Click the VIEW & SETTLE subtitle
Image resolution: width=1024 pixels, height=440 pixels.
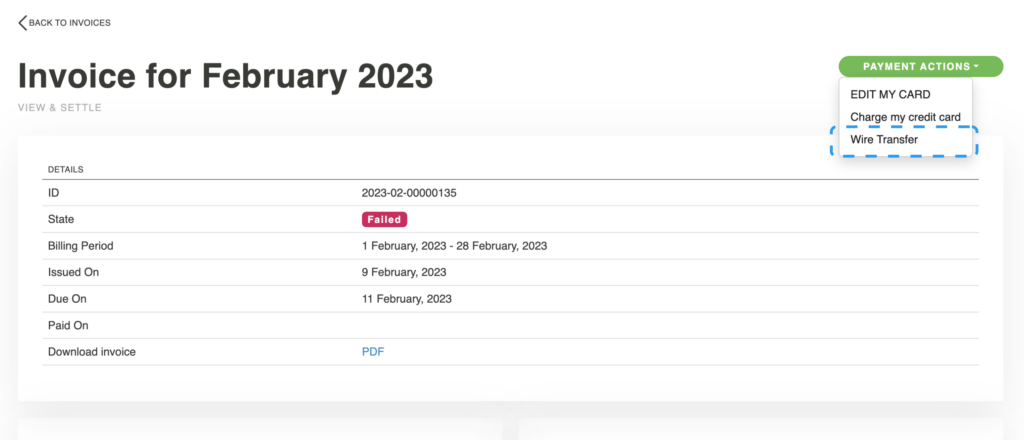(x=60, y=107)
